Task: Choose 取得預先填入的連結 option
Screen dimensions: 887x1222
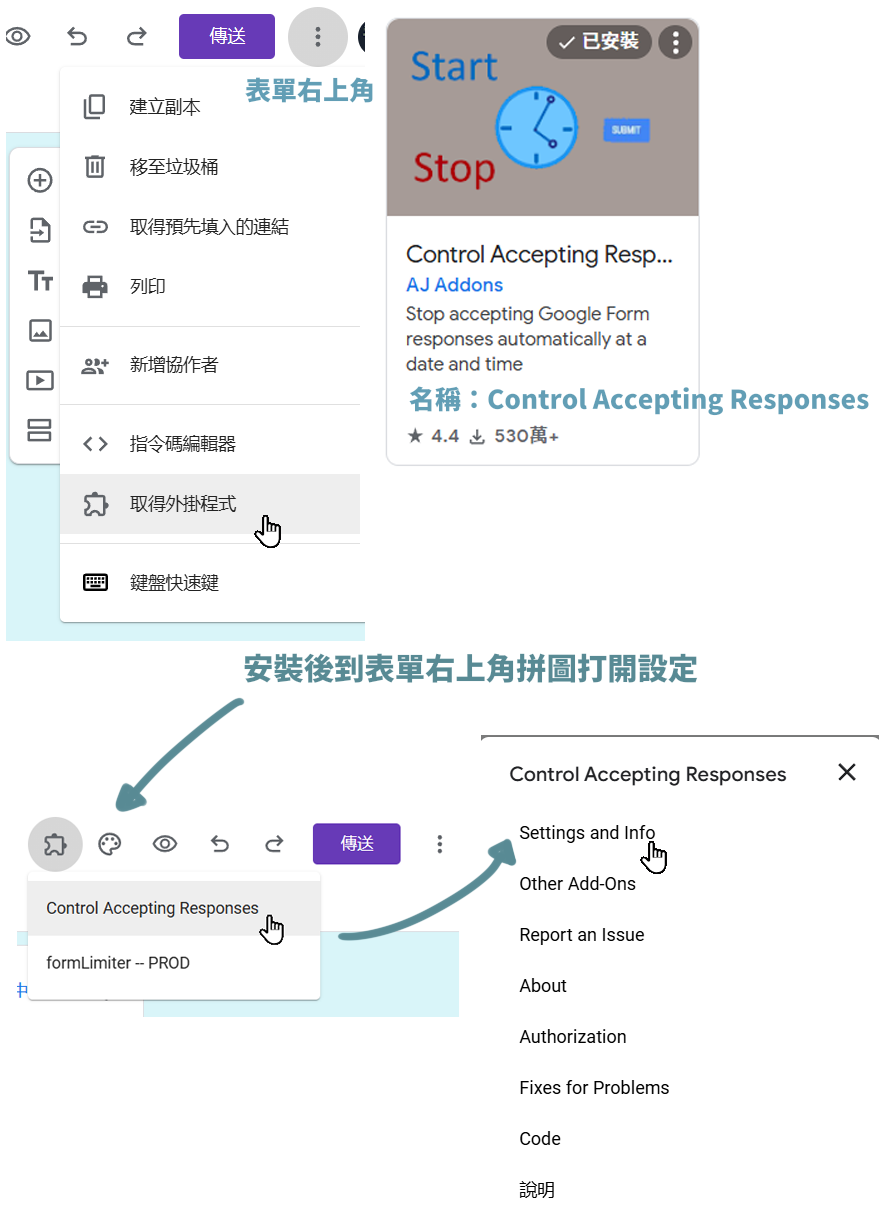Action: pos(210,227)
